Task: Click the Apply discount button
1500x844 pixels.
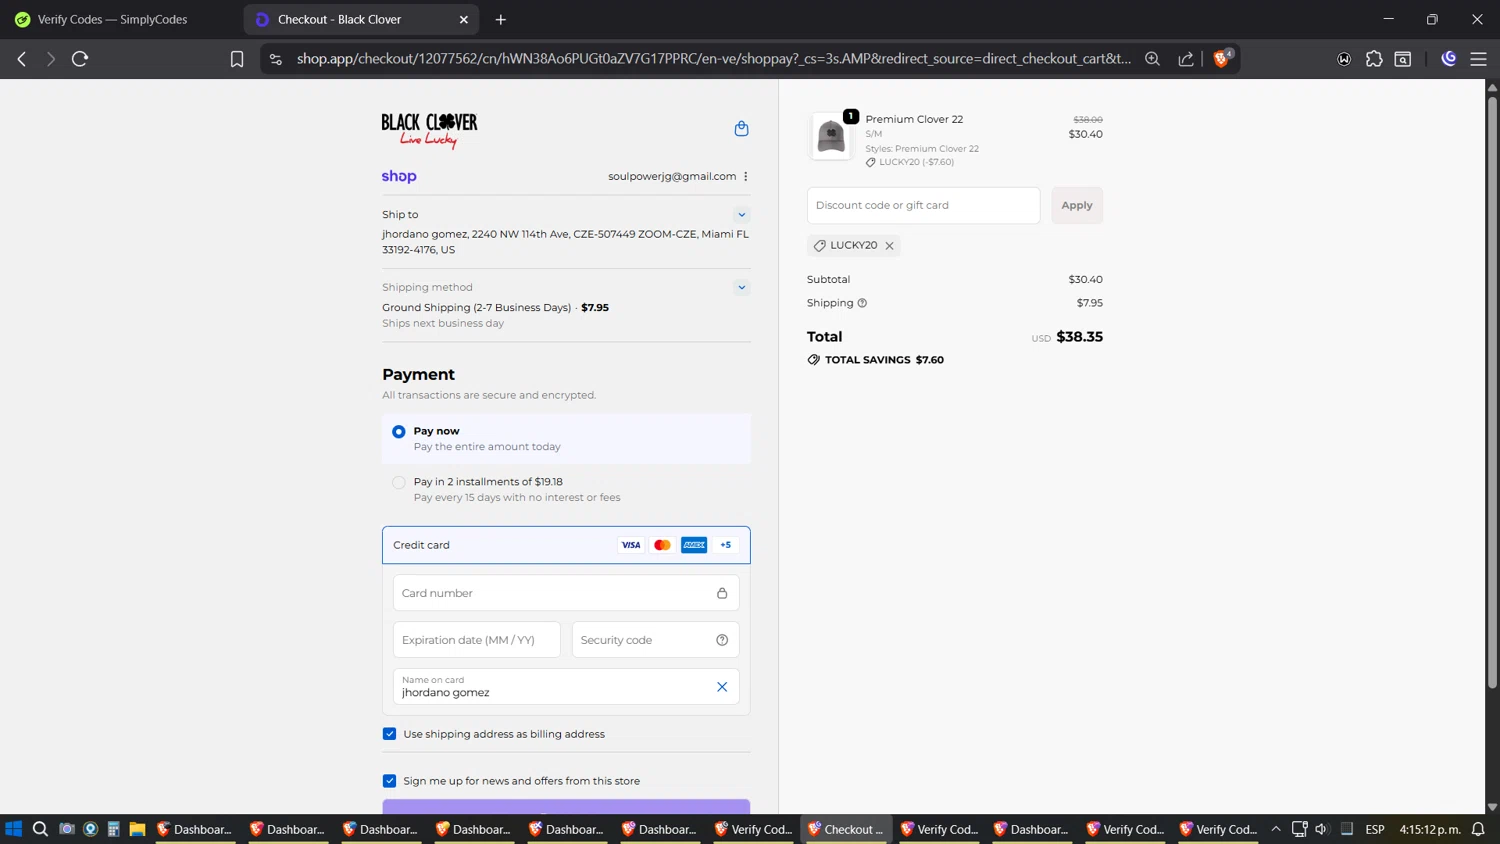Action: coord(1077,205)
